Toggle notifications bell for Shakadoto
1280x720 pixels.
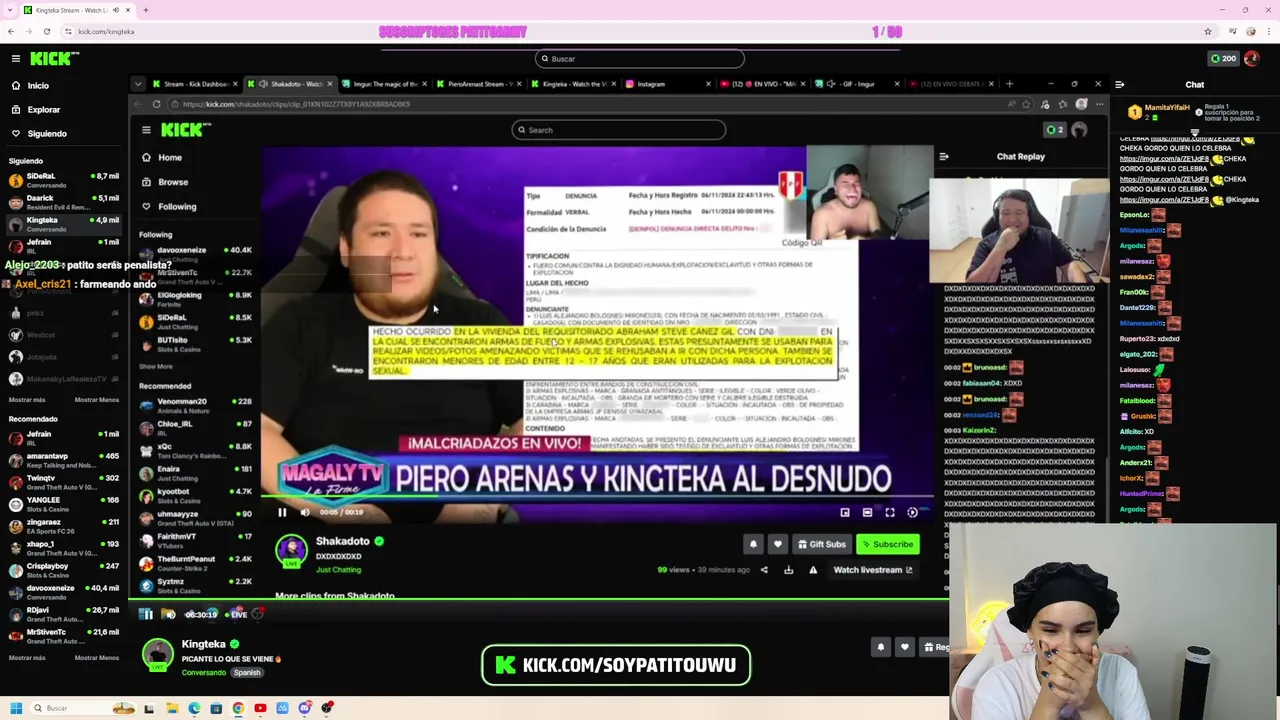(x=753, y=545)
